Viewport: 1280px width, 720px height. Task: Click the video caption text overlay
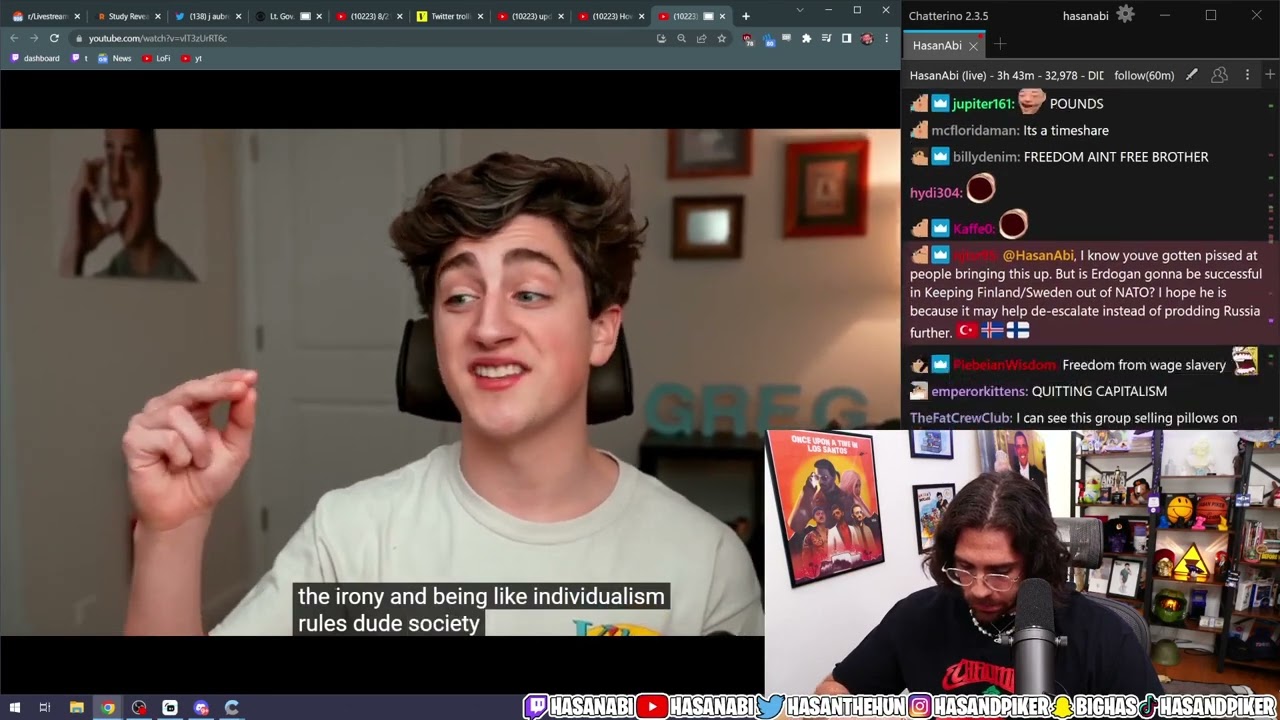point(481,610)
